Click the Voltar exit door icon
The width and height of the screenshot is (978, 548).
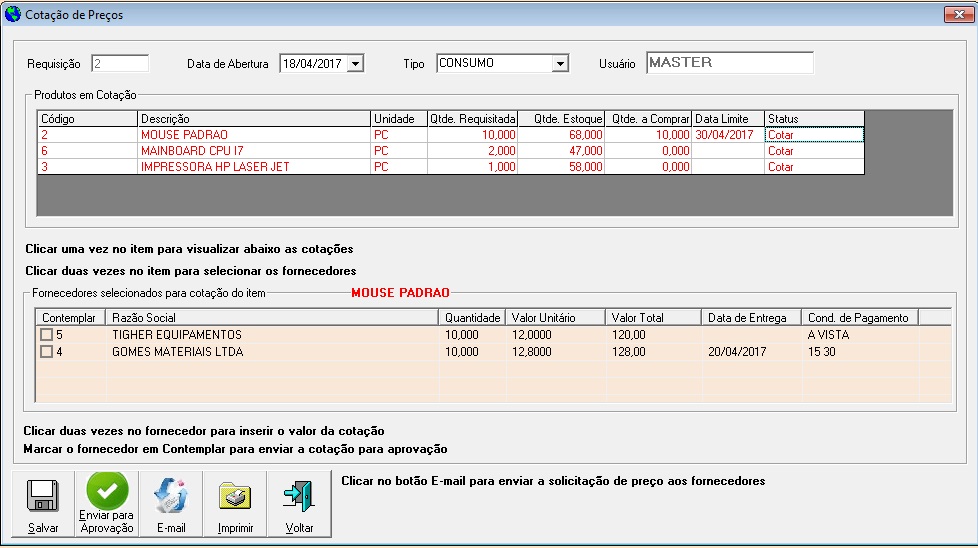[x=298, y=496]
